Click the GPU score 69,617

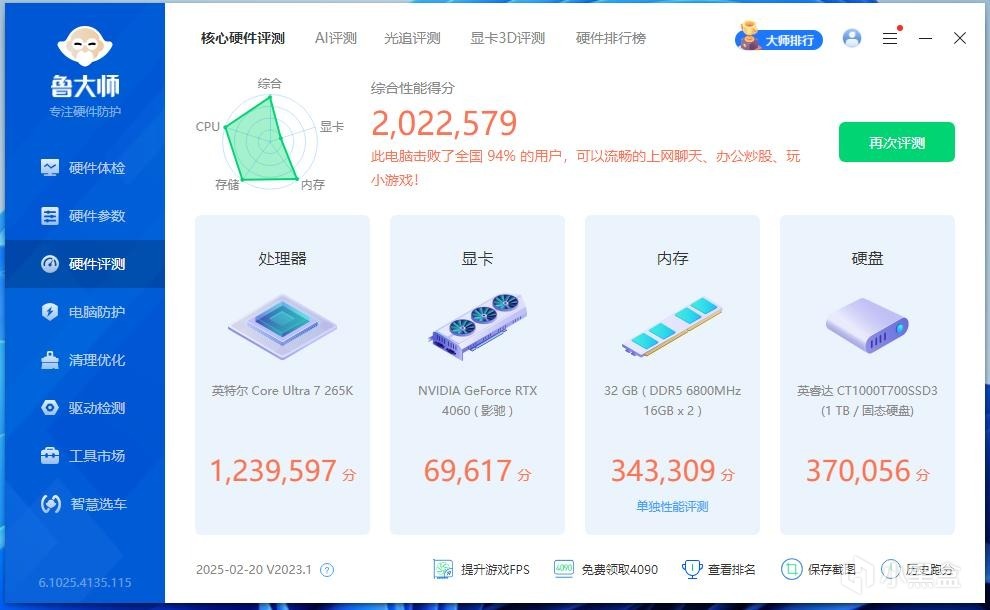point(467,471)
